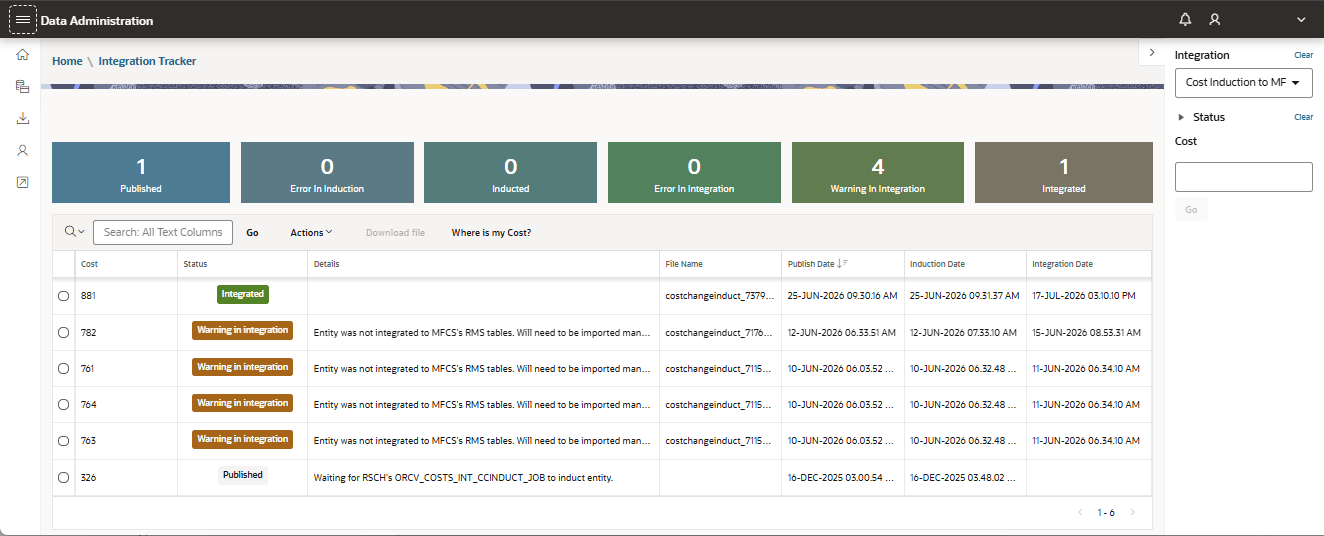The height and width of the screenshot is (536, 1324).
Task: Open the Integration Date column header
Action: 1088,264
